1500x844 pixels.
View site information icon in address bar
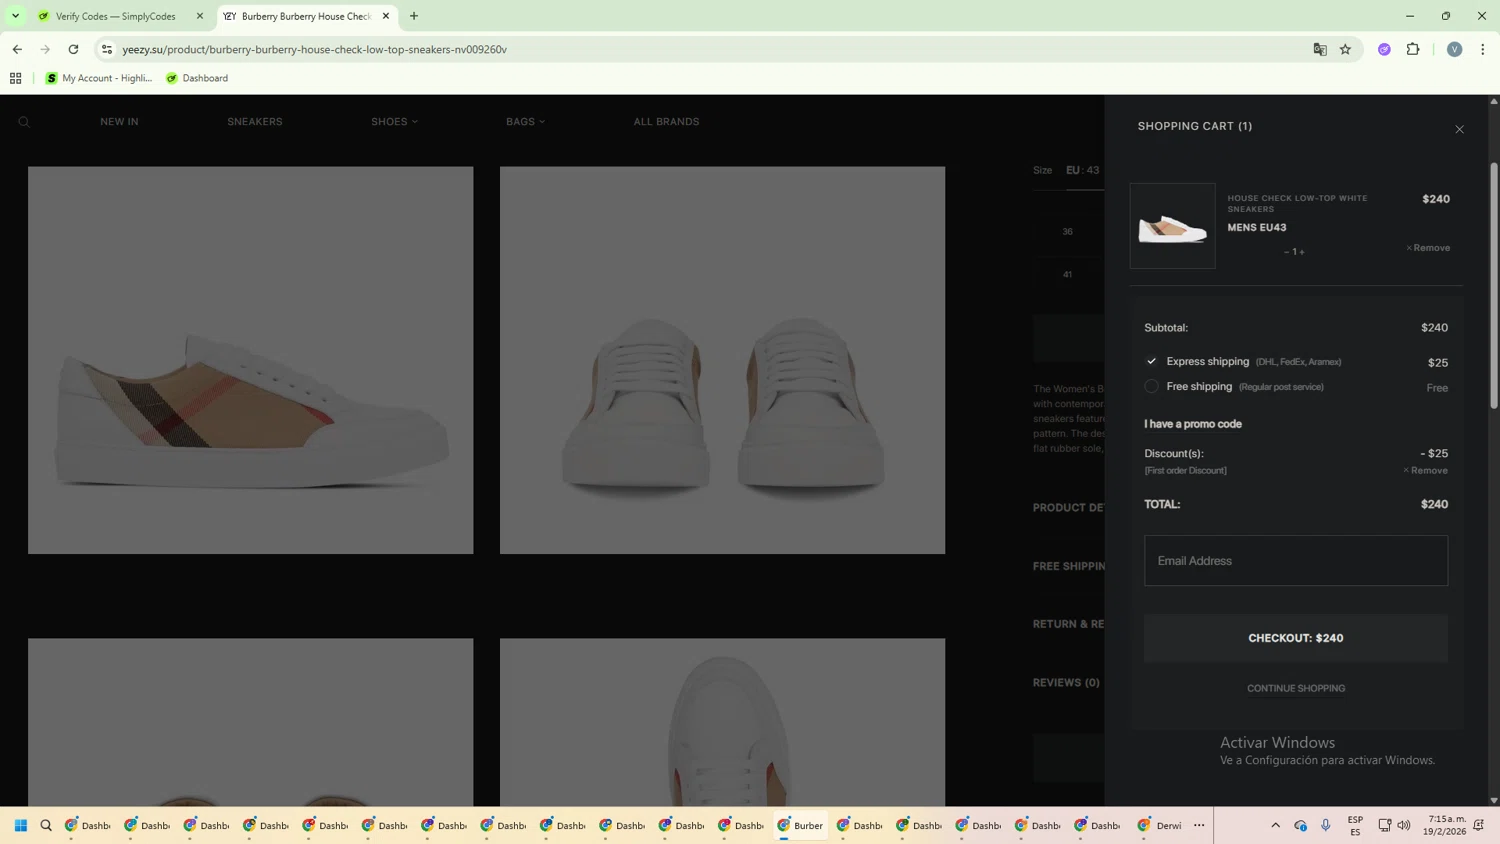107,49
